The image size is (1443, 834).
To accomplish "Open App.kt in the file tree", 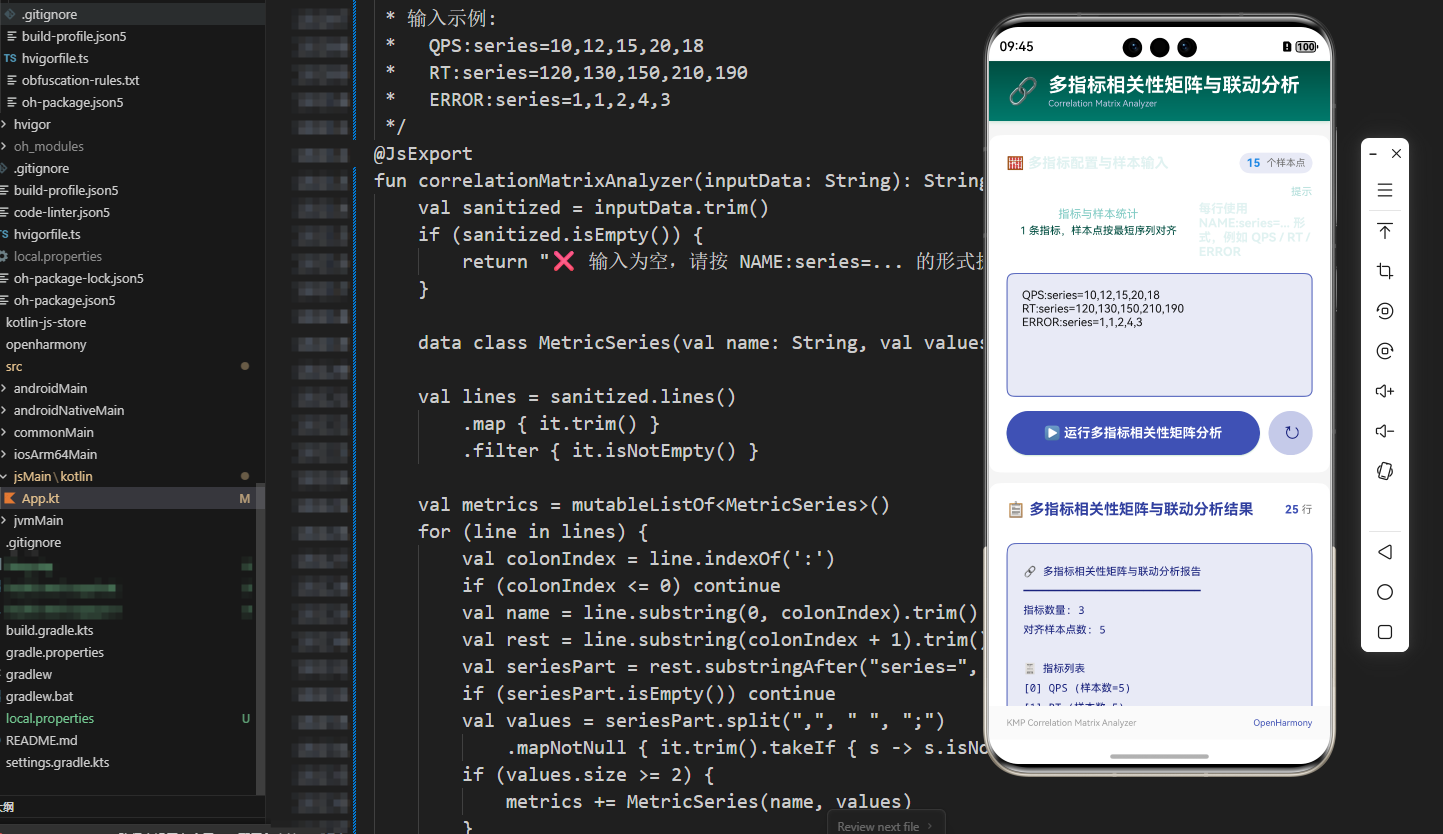I will click(x=41, y=498).
